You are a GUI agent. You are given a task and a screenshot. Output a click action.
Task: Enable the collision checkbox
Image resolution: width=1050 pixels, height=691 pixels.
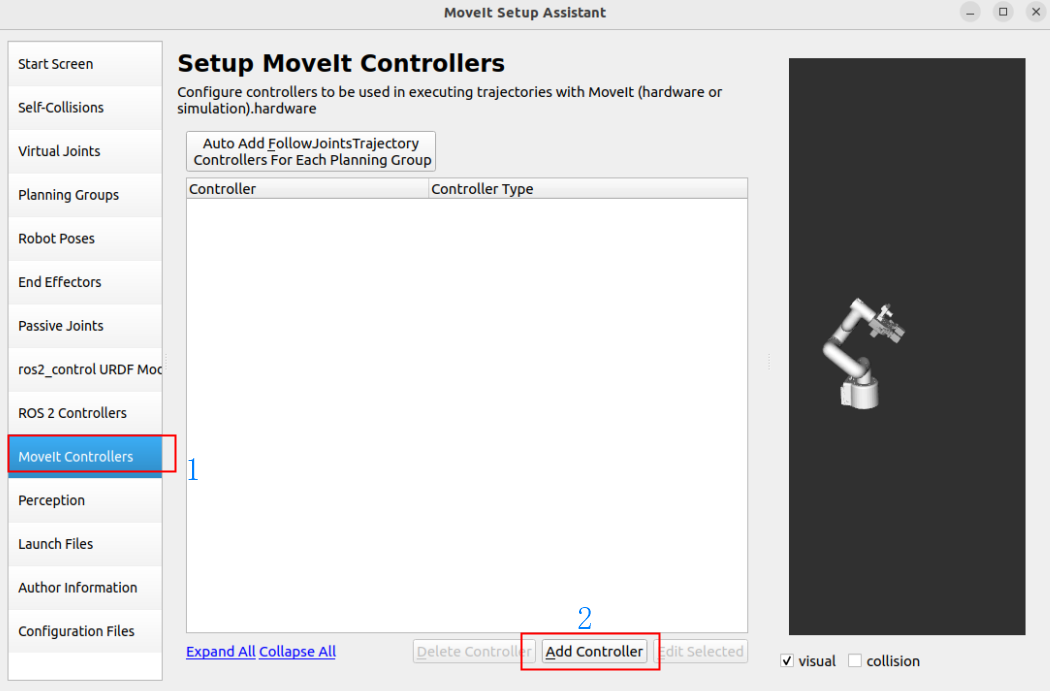[x=855, y=661]
